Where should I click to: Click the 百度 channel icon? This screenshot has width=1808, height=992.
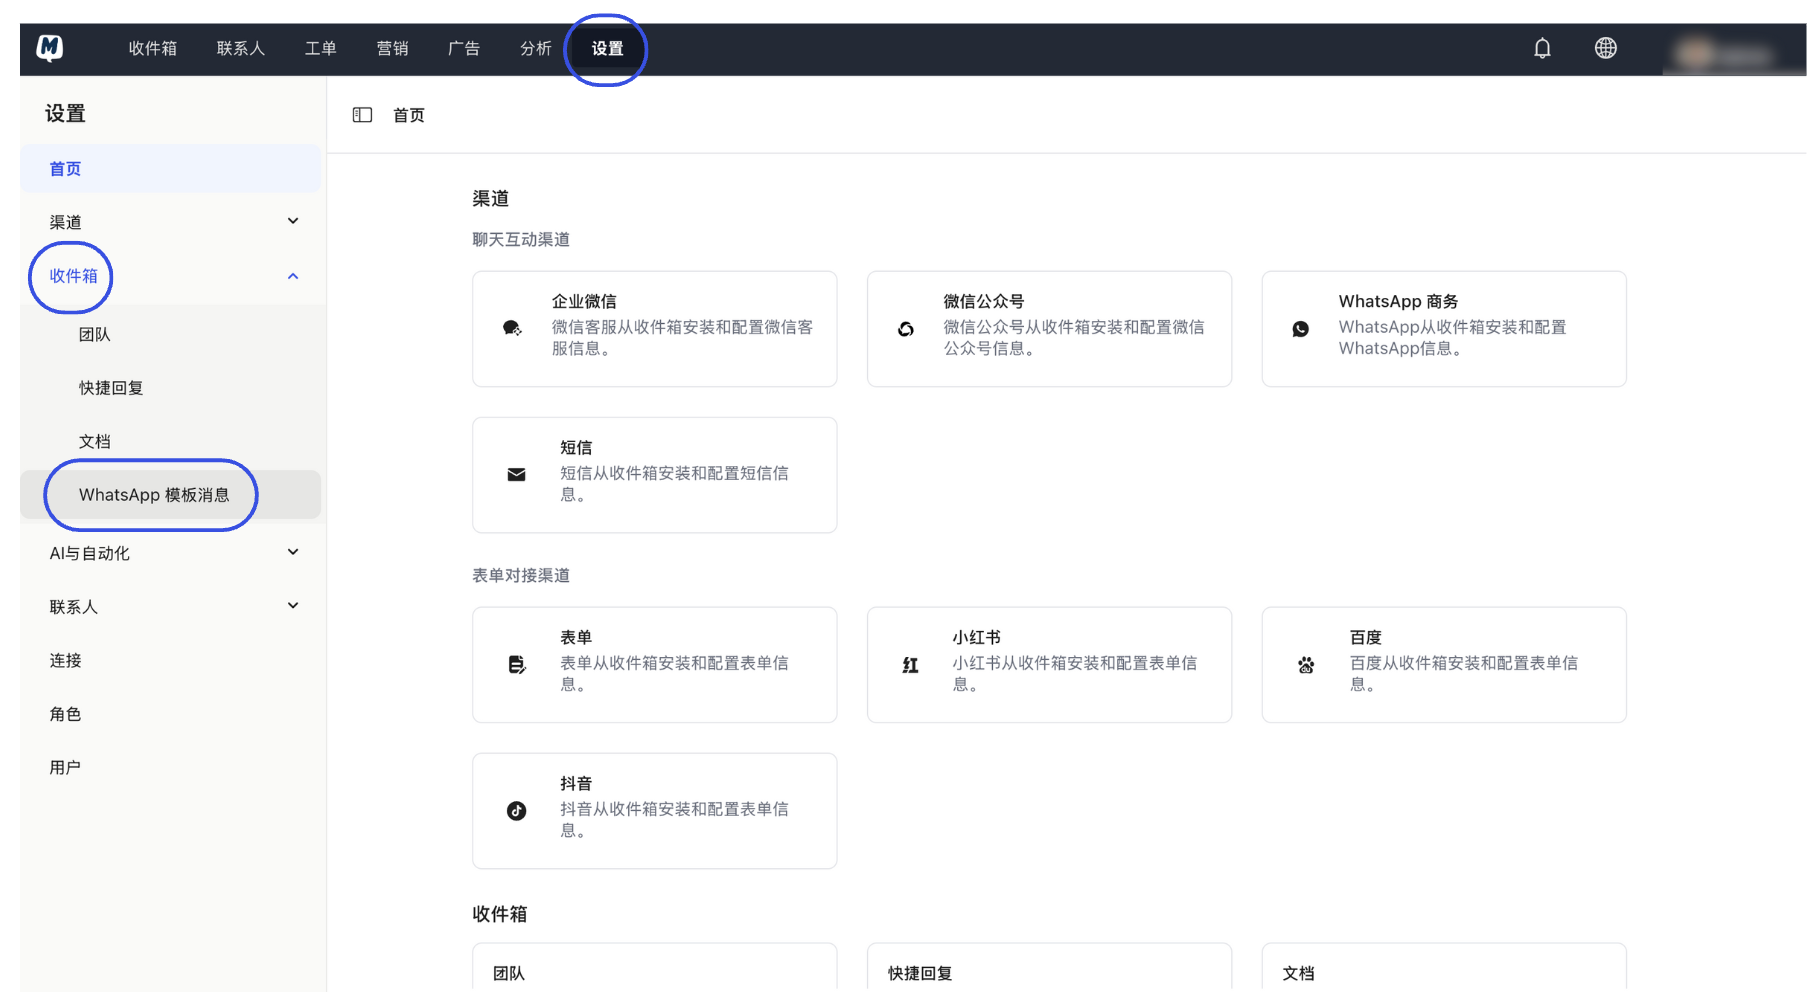(1305, 664)
